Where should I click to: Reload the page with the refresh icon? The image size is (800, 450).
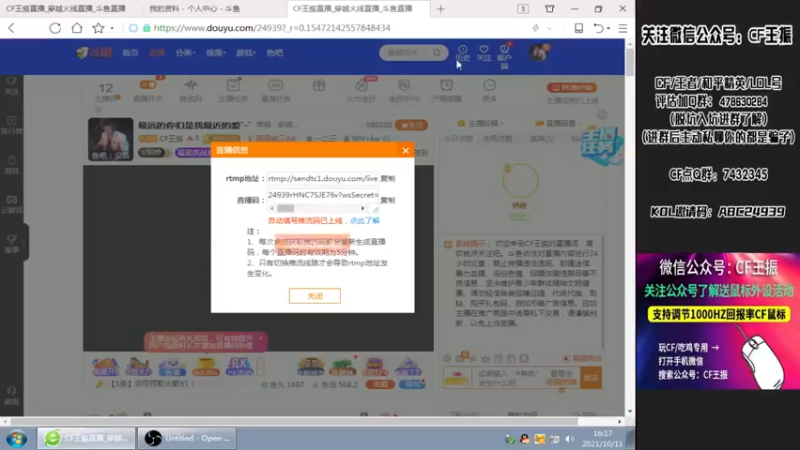click(x=55, y=28)
